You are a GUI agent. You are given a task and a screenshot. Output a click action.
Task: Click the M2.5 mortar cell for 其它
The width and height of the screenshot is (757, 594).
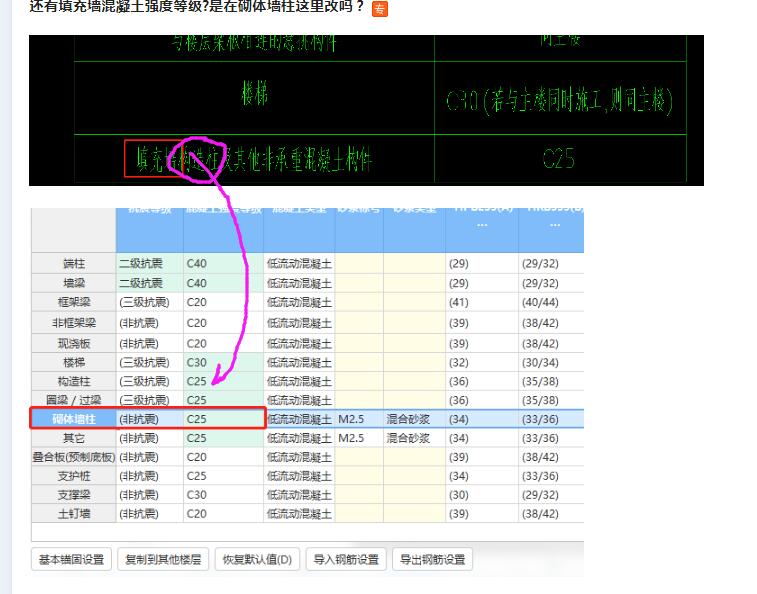tap(359, 438)
